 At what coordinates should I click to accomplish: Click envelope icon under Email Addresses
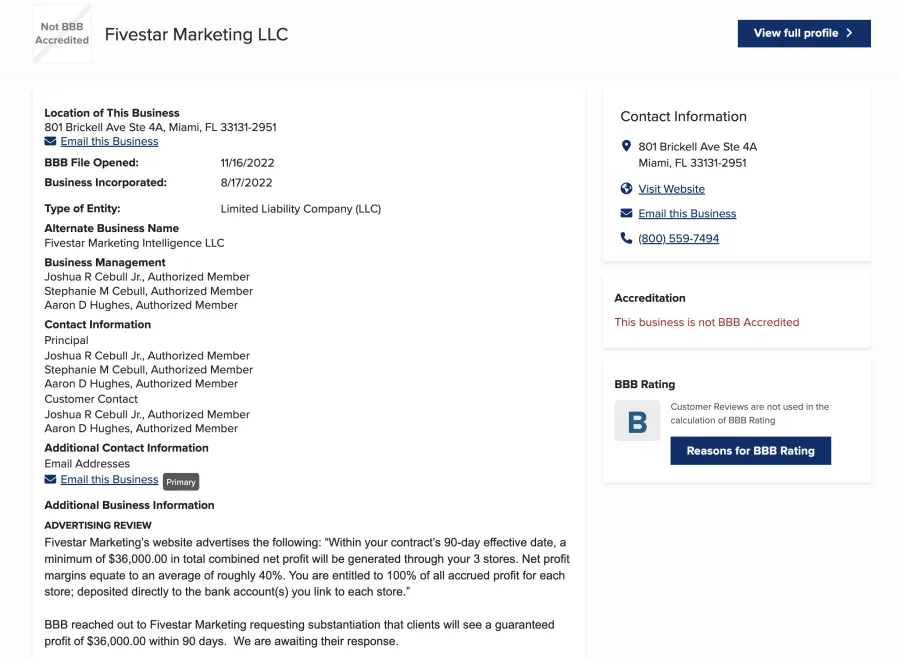click(51, 479)
